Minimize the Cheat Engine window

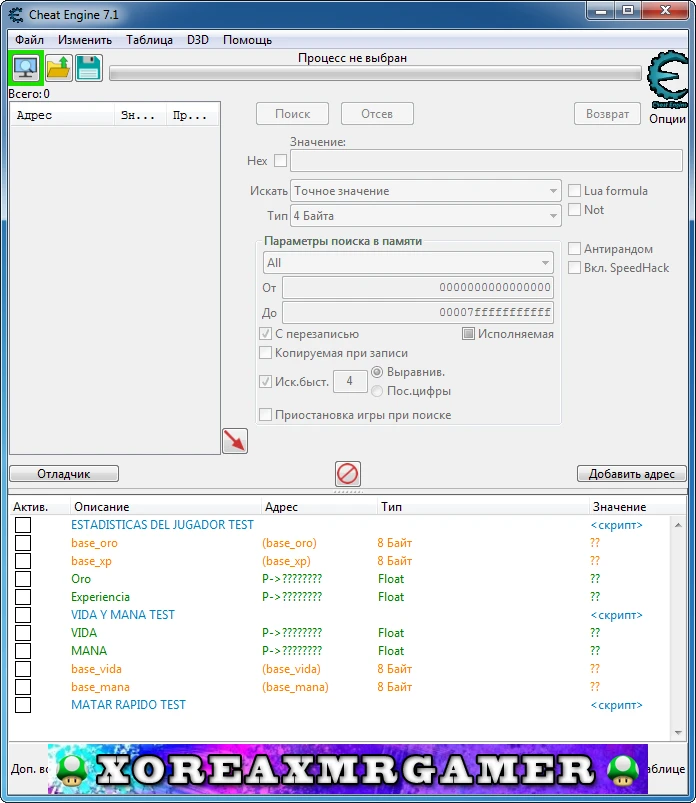(601, 11)
